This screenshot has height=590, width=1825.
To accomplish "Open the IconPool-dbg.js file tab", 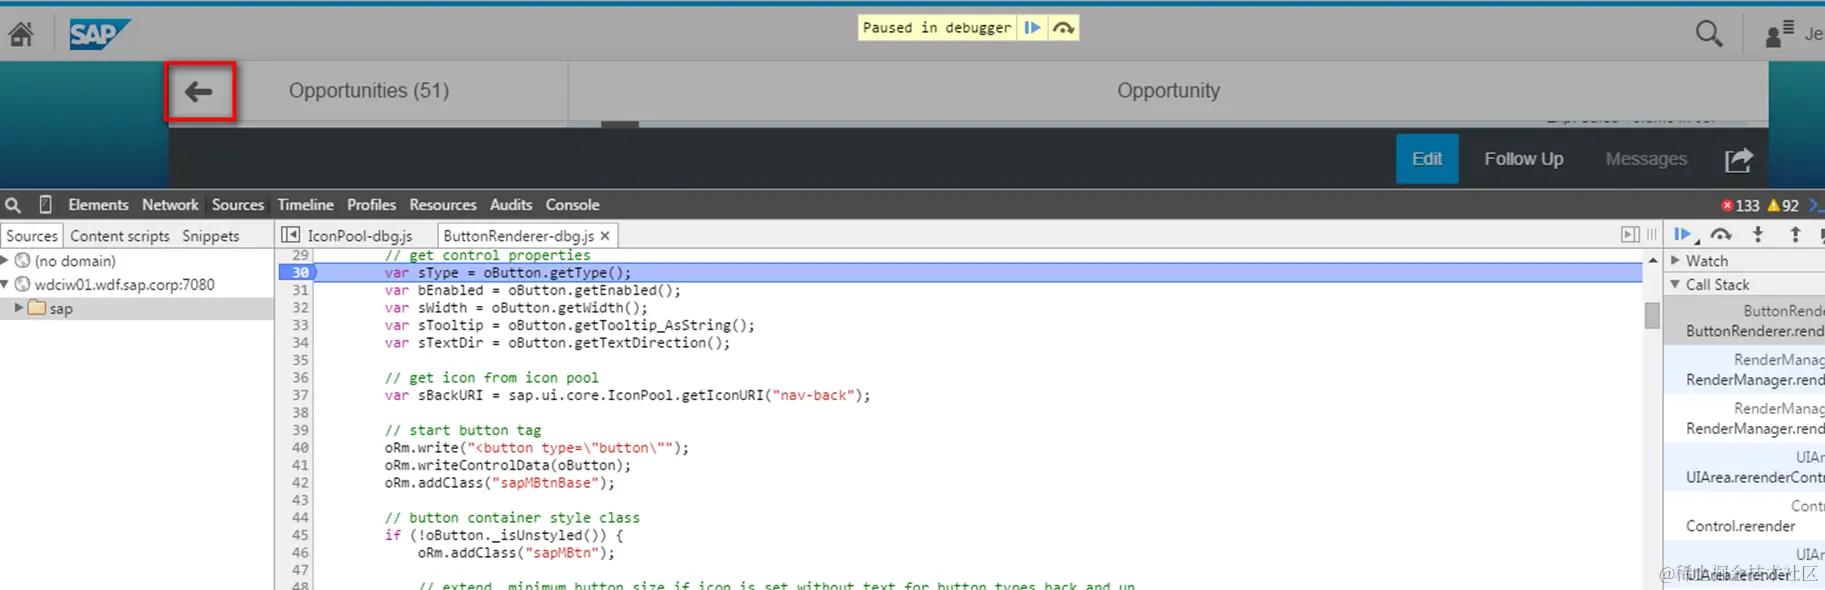I will tap(360, 236).
